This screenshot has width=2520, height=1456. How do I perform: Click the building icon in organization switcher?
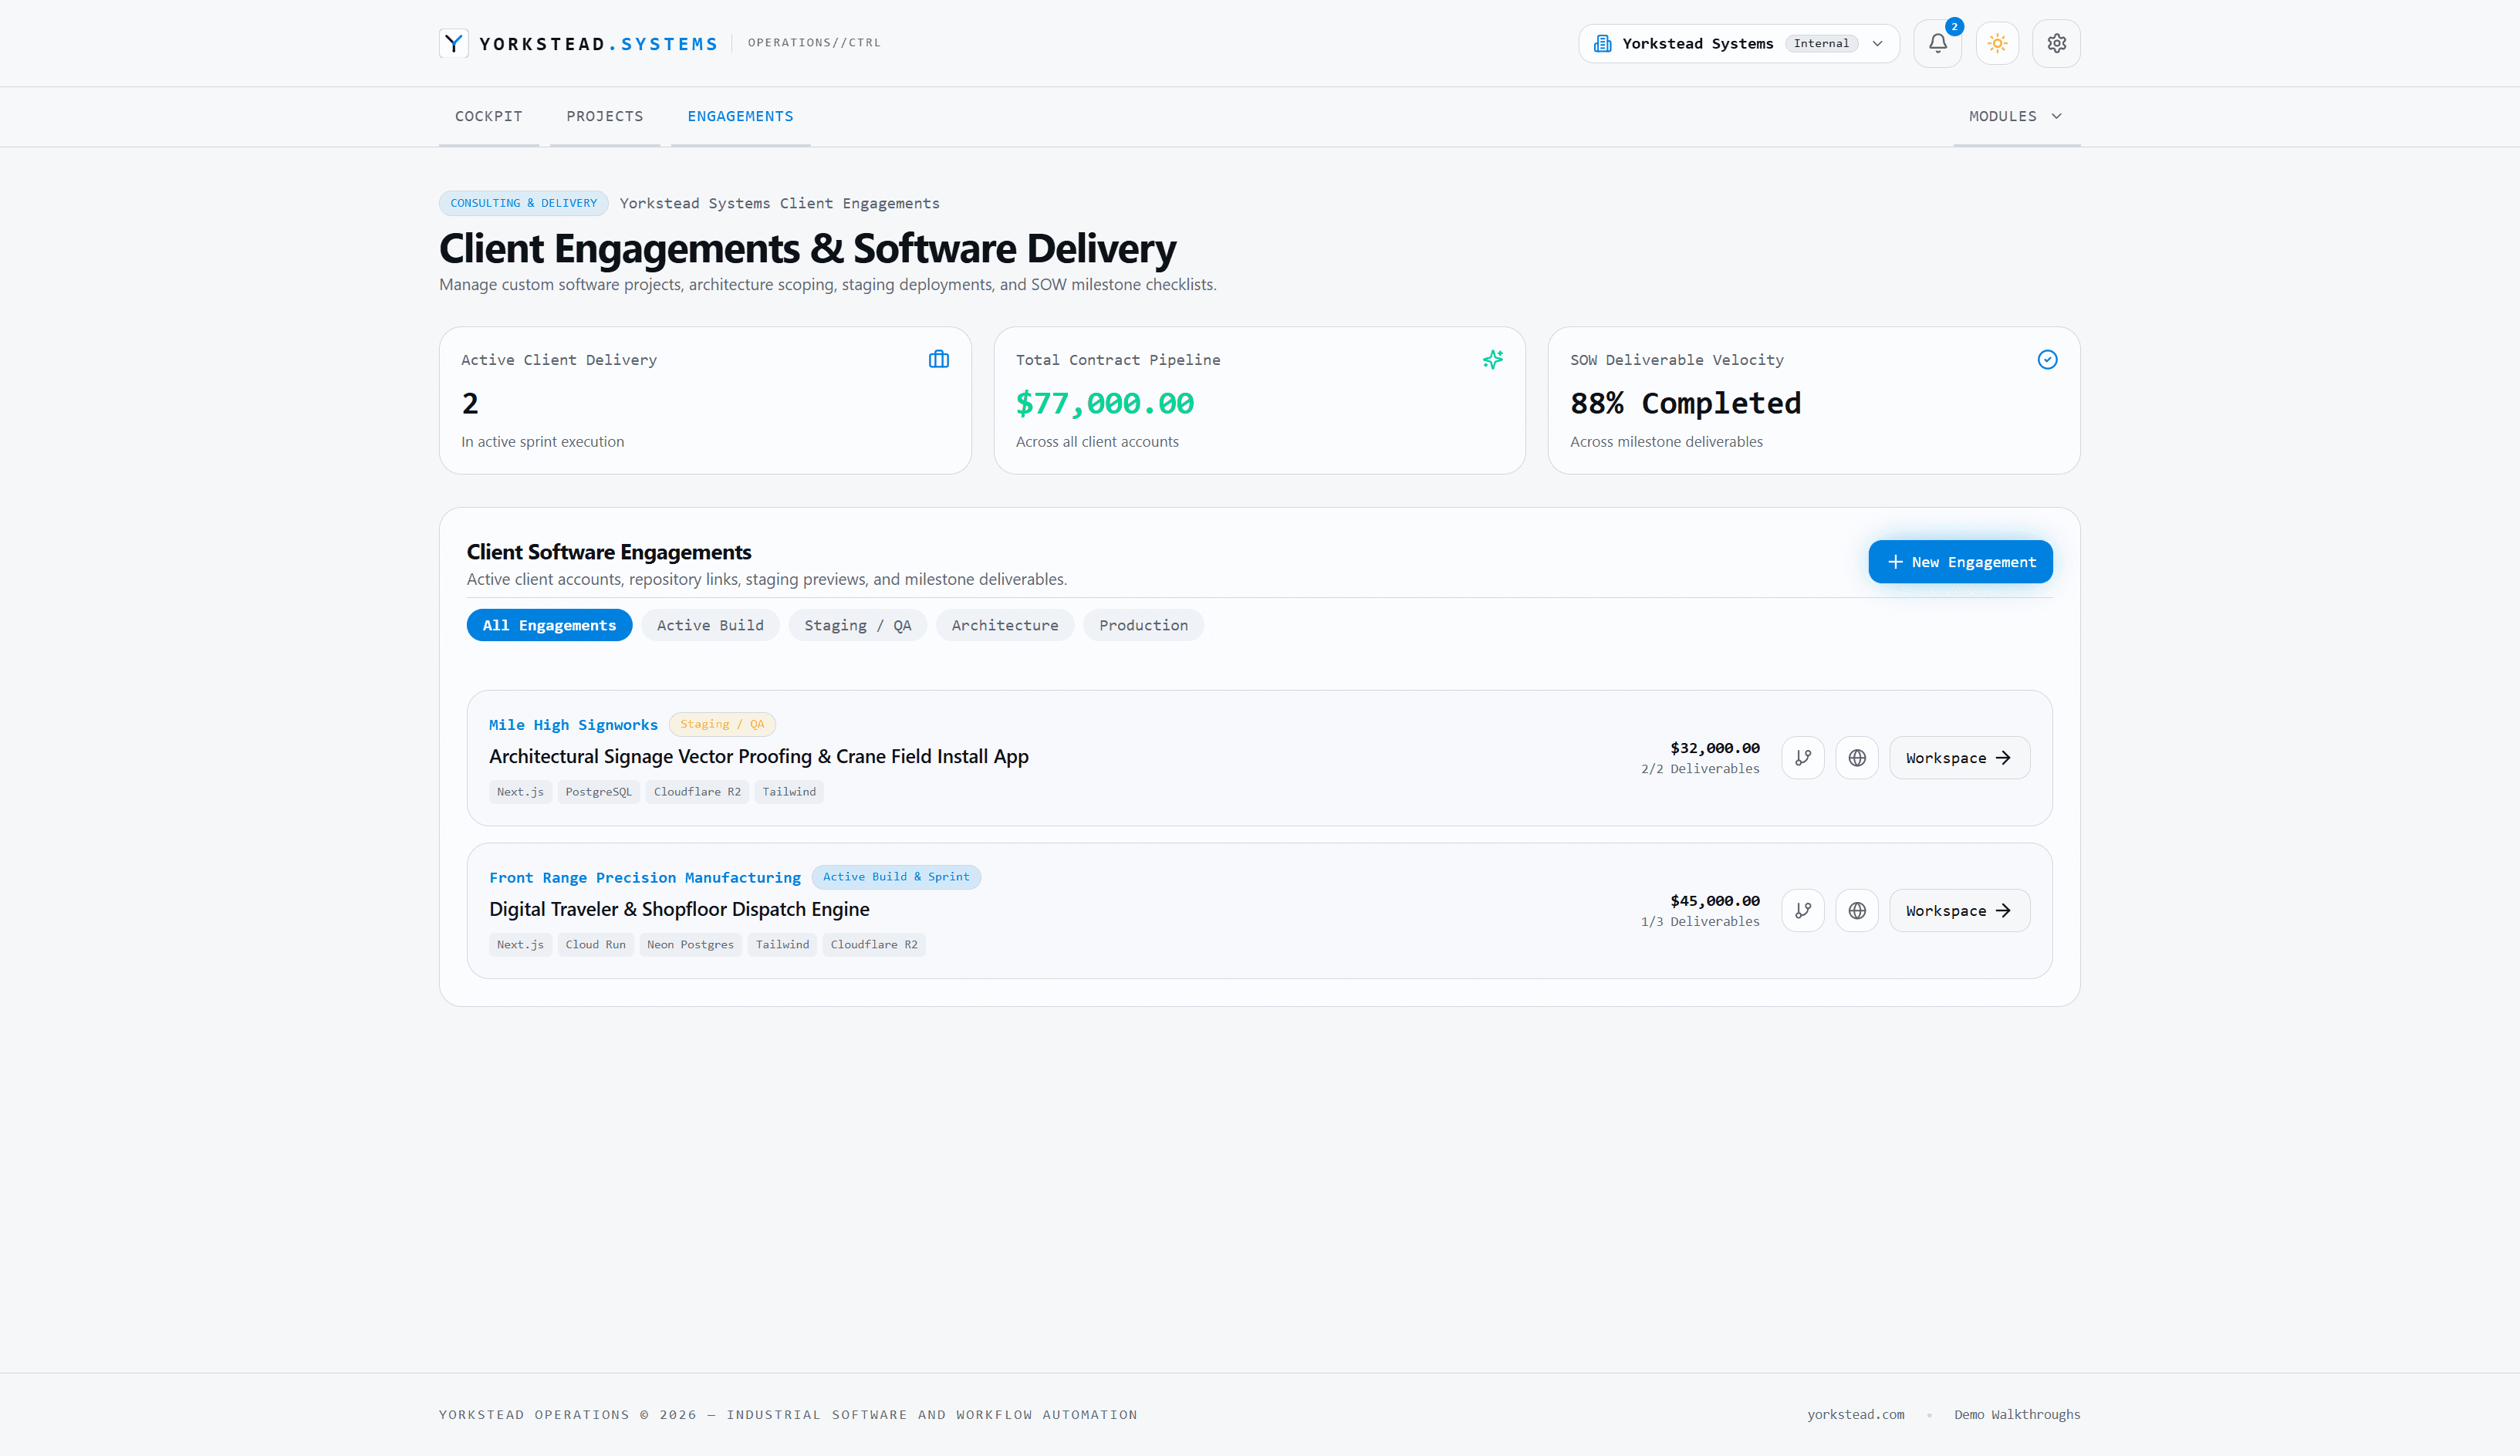click(x=1602, y=43)
